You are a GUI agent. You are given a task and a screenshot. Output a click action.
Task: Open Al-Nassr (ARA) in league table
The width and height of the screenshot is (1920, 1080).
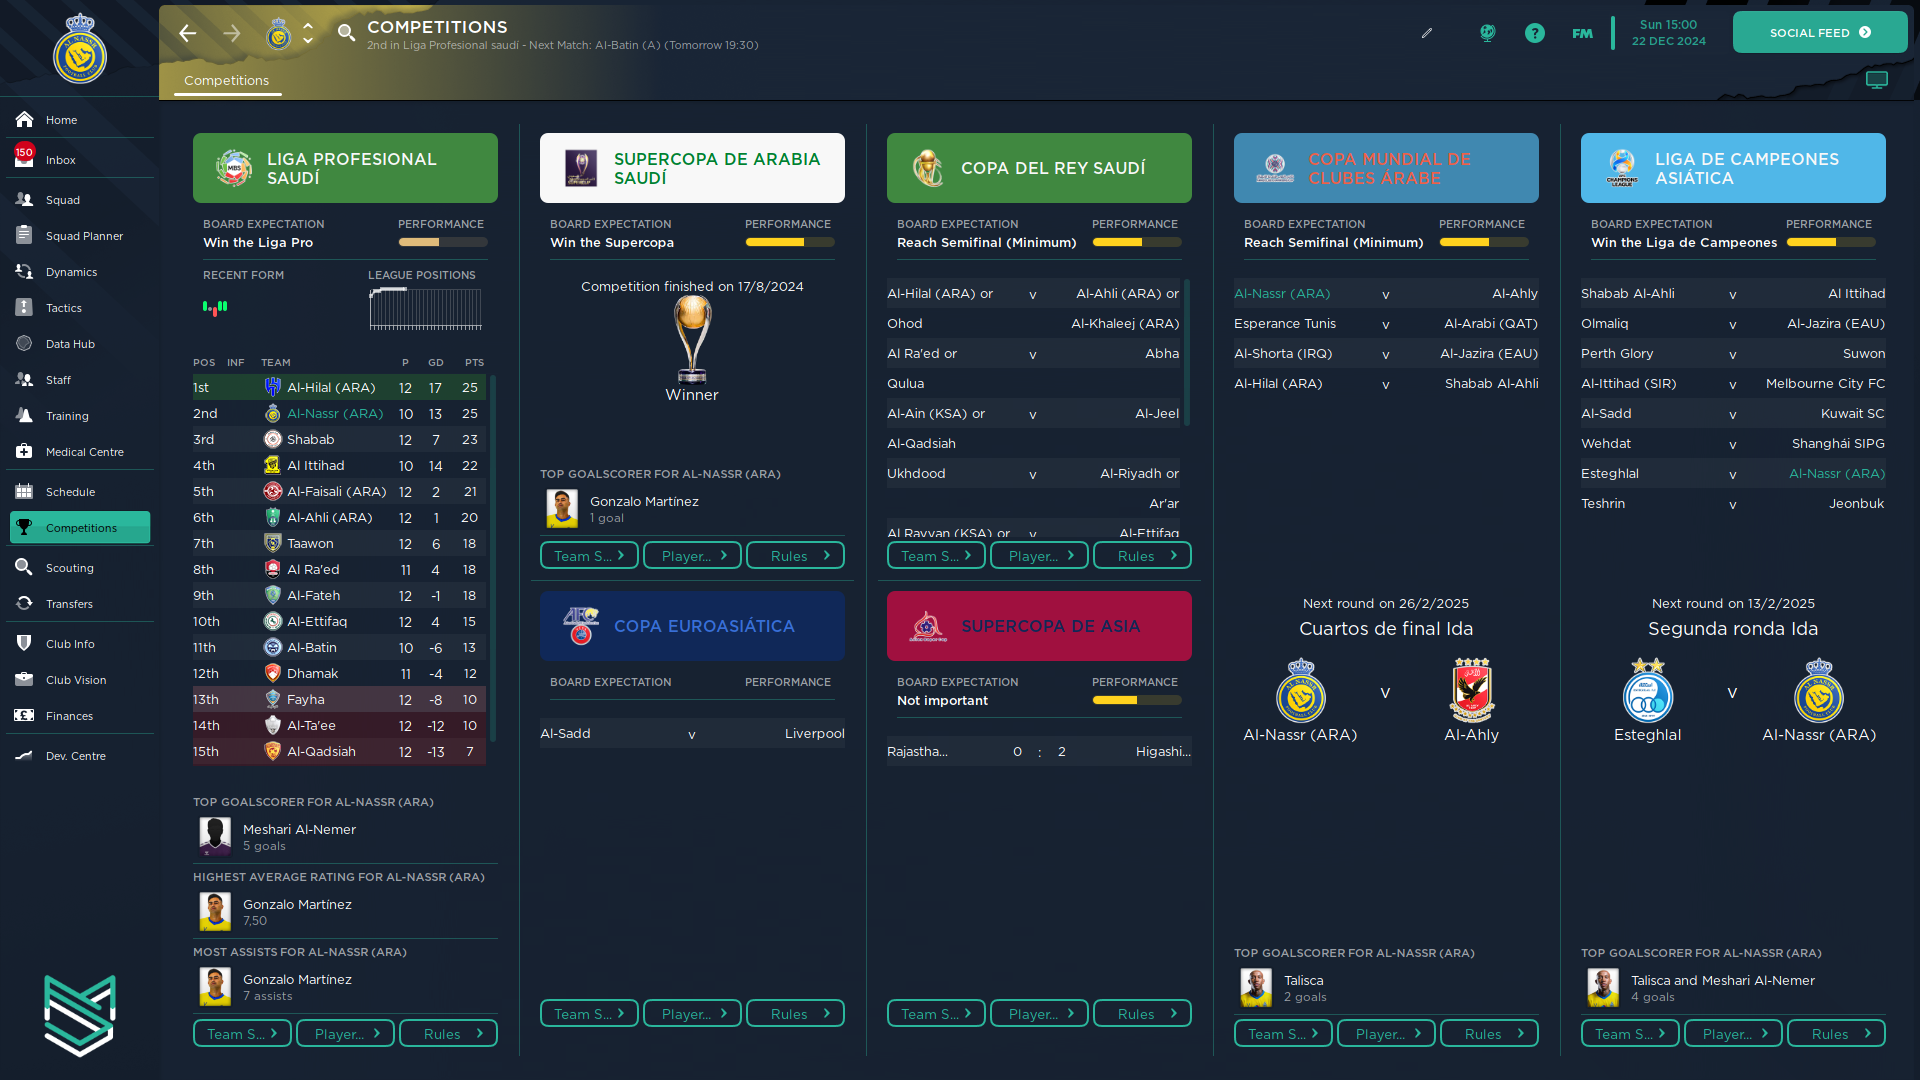tap(335, 413)
